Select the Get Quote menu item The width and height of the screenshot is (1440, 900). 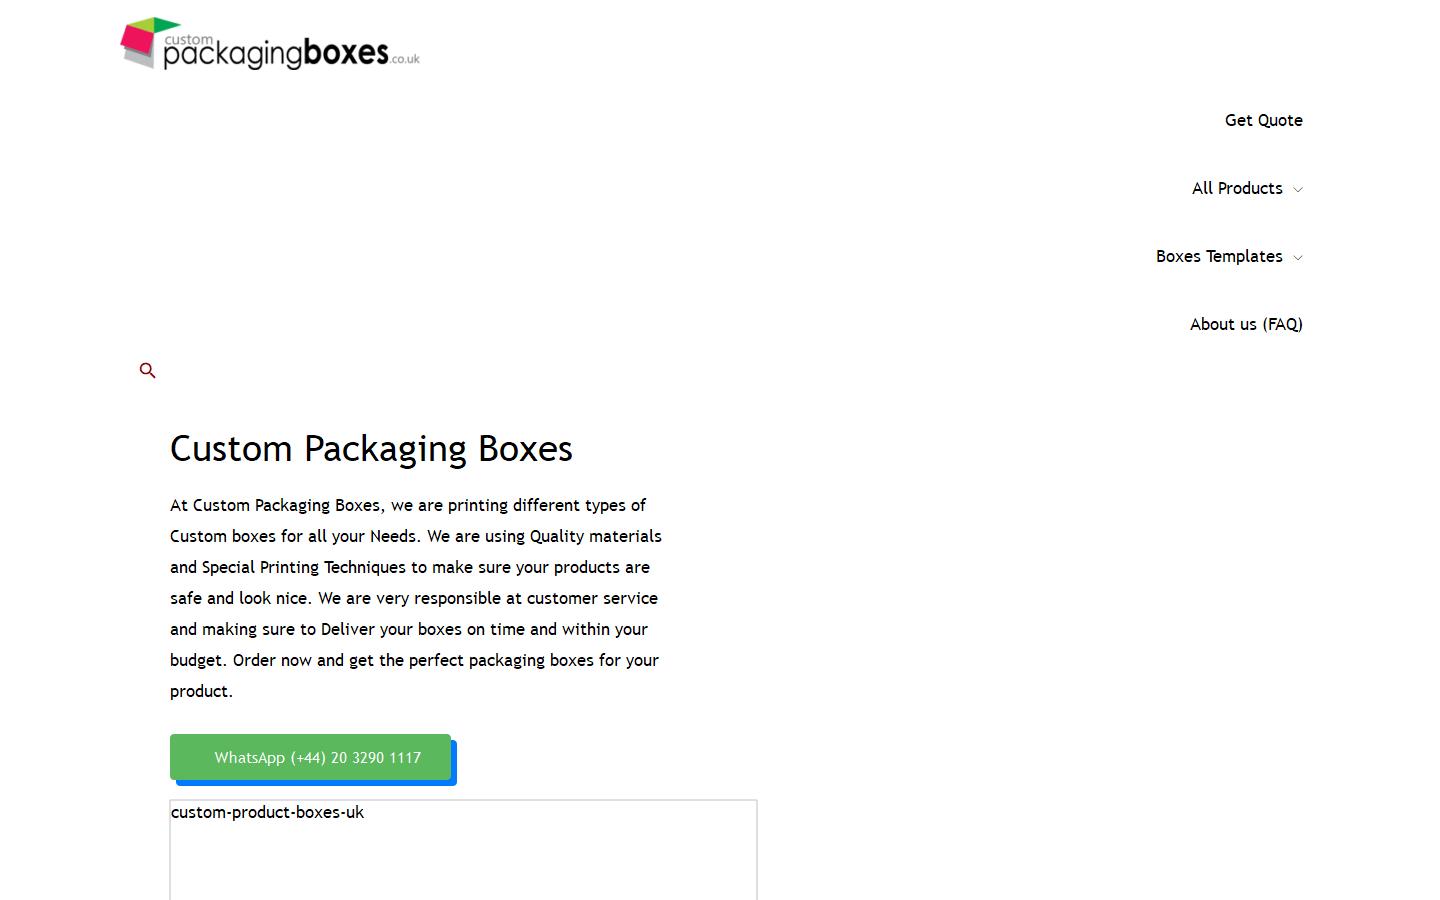click(x=1263, y=120)
